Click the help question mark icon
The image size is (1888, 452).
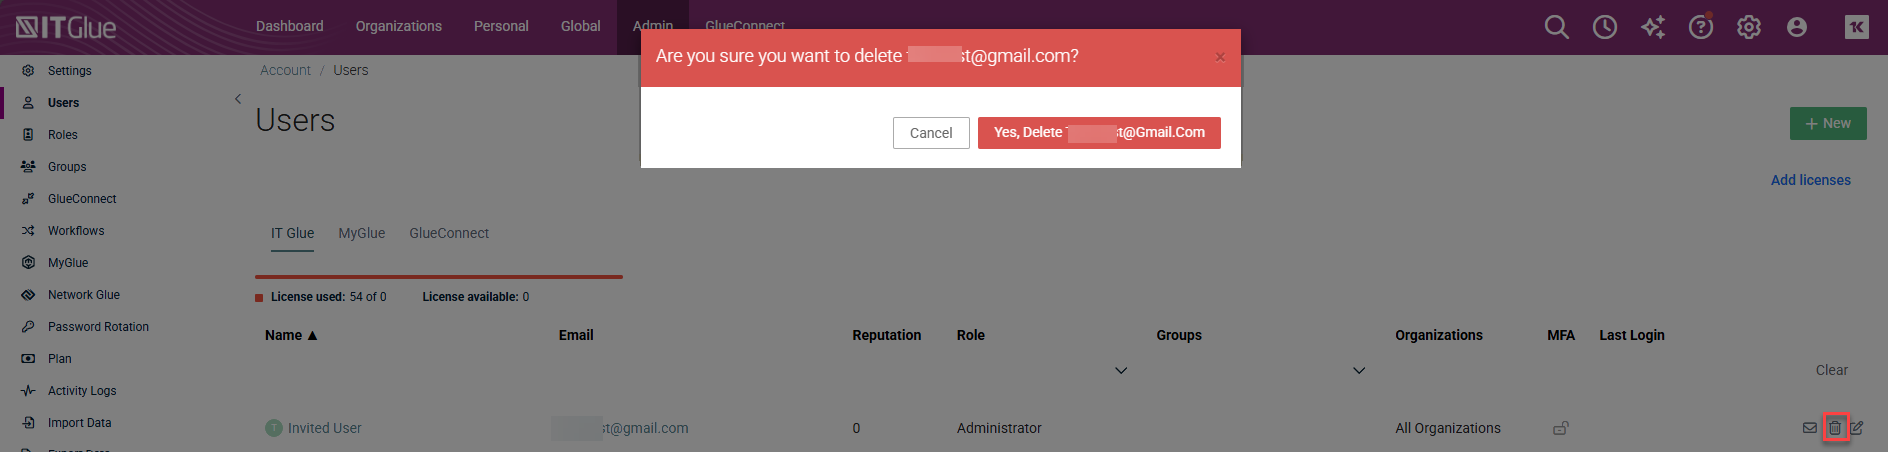[x=1700, y=27]
